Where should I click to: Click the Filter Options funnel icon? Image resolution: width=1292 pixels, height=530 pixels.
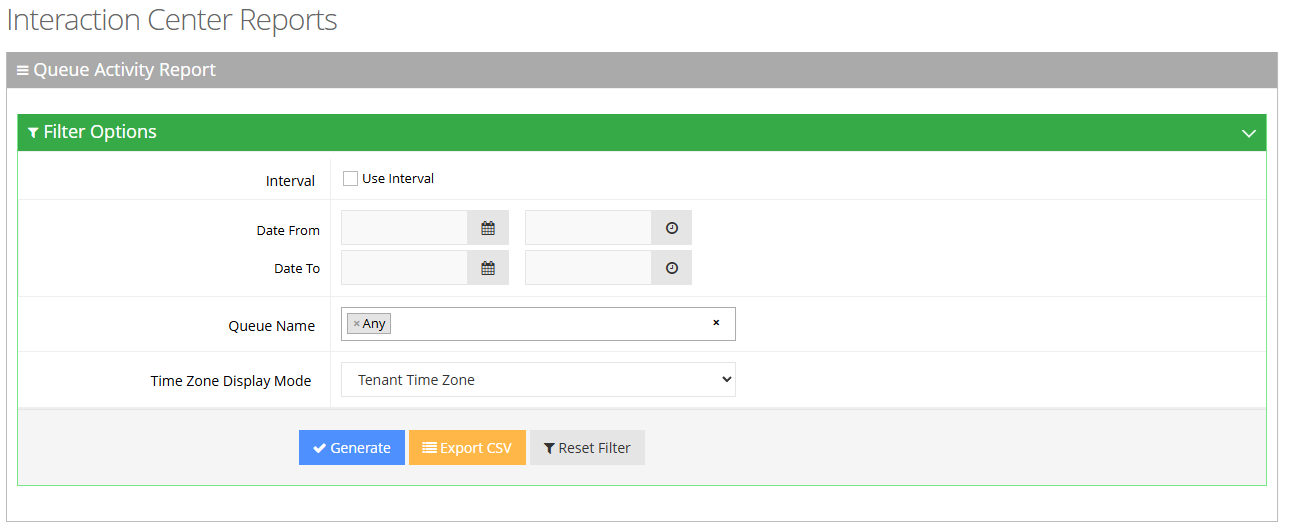[x=33, y=132]
